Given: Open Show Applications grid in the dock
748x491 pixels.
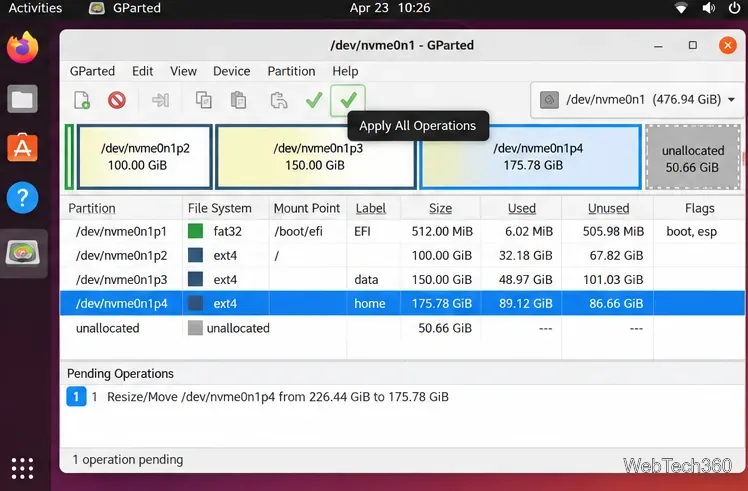Looking at the screenshot, I should tap(22, 468).
